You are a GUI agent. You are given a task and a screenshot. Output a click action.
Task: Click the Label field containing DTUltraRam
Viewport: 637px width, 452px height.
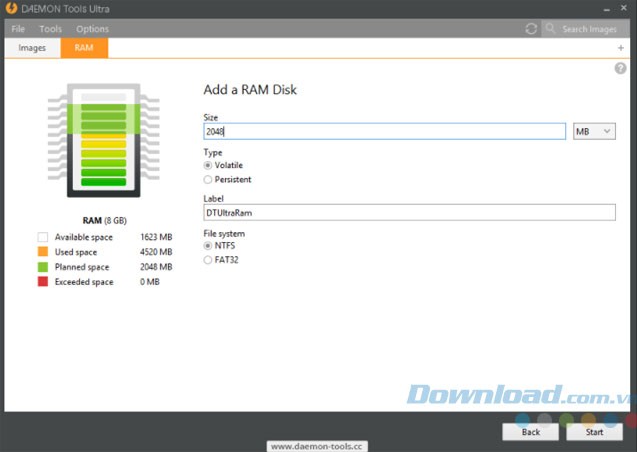[x=410, y=212]
